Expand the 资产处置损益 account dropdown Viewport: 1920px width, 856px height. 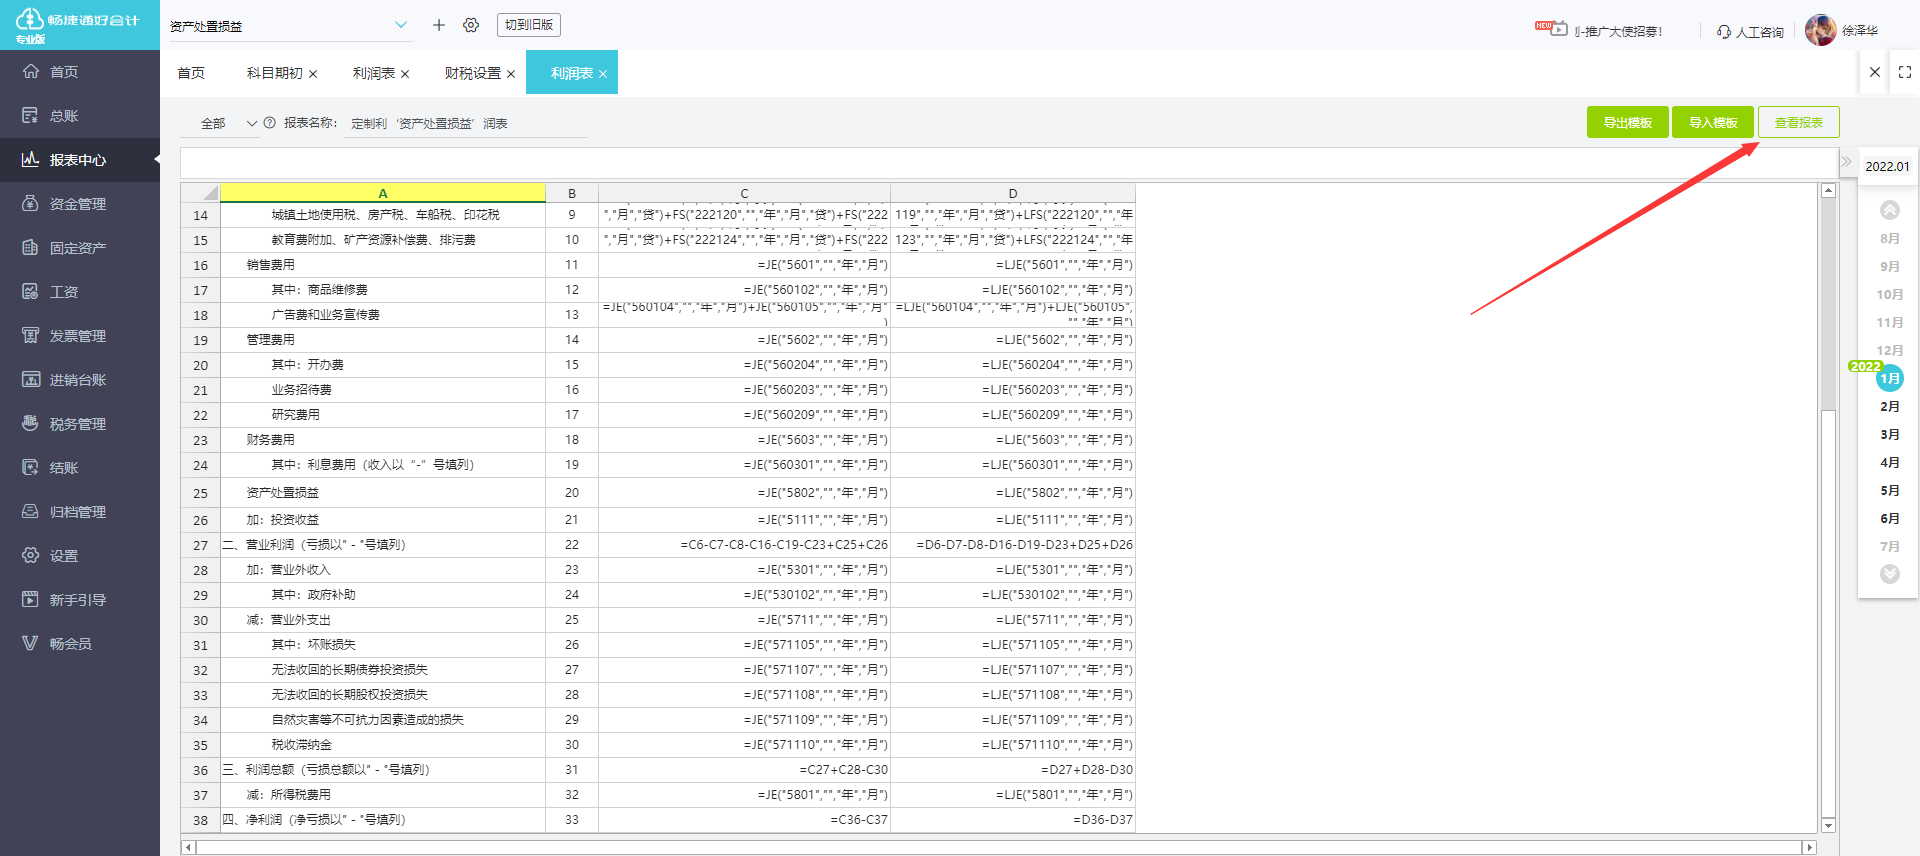click(400, 25)
